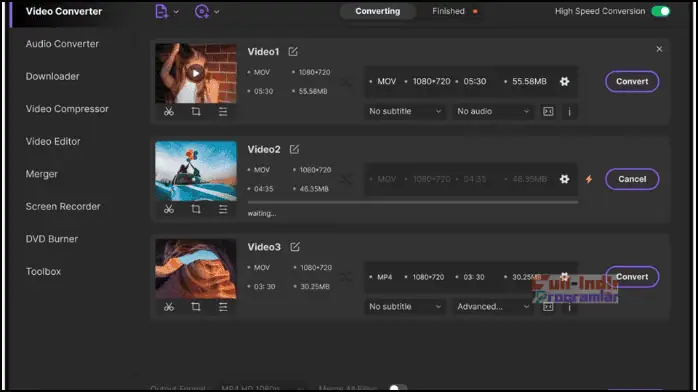Crop Video2 with crop icon
Image resolution: width=698 pixels, height=392 pixels.
tap(196, 209)
